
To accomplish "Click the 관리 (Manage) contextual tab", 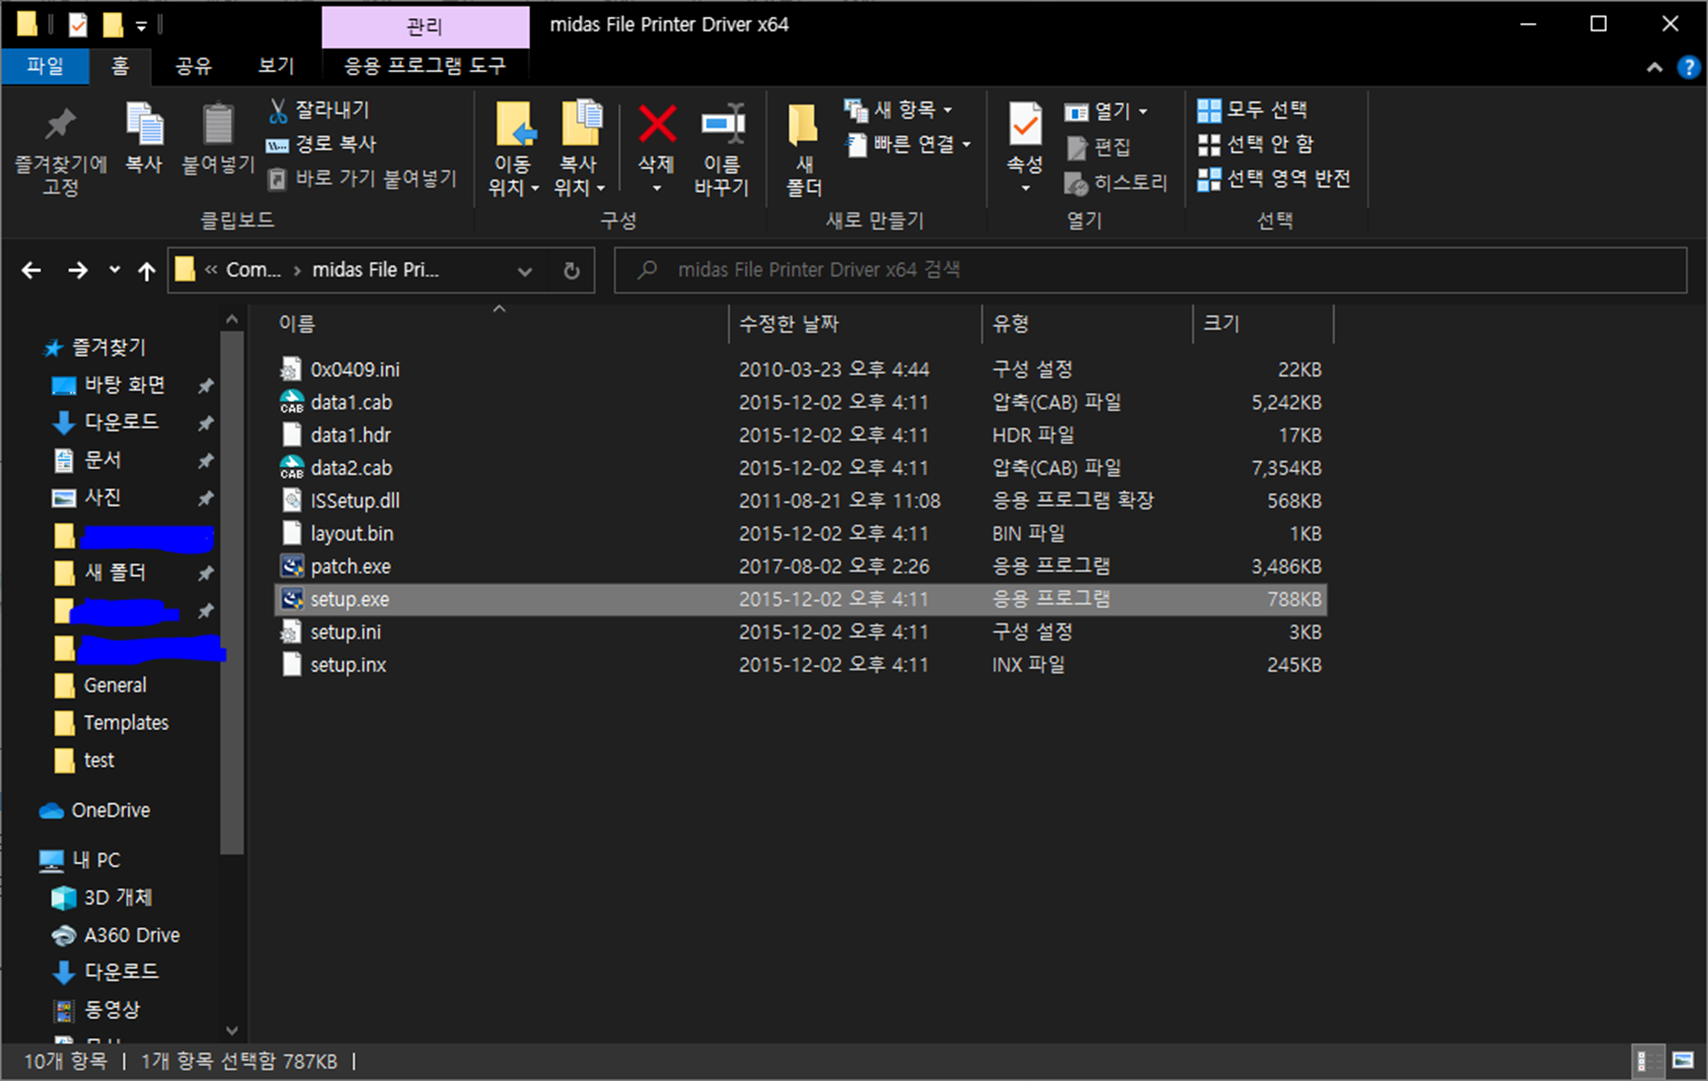I will pyautogui.click(x=425, y=26).
